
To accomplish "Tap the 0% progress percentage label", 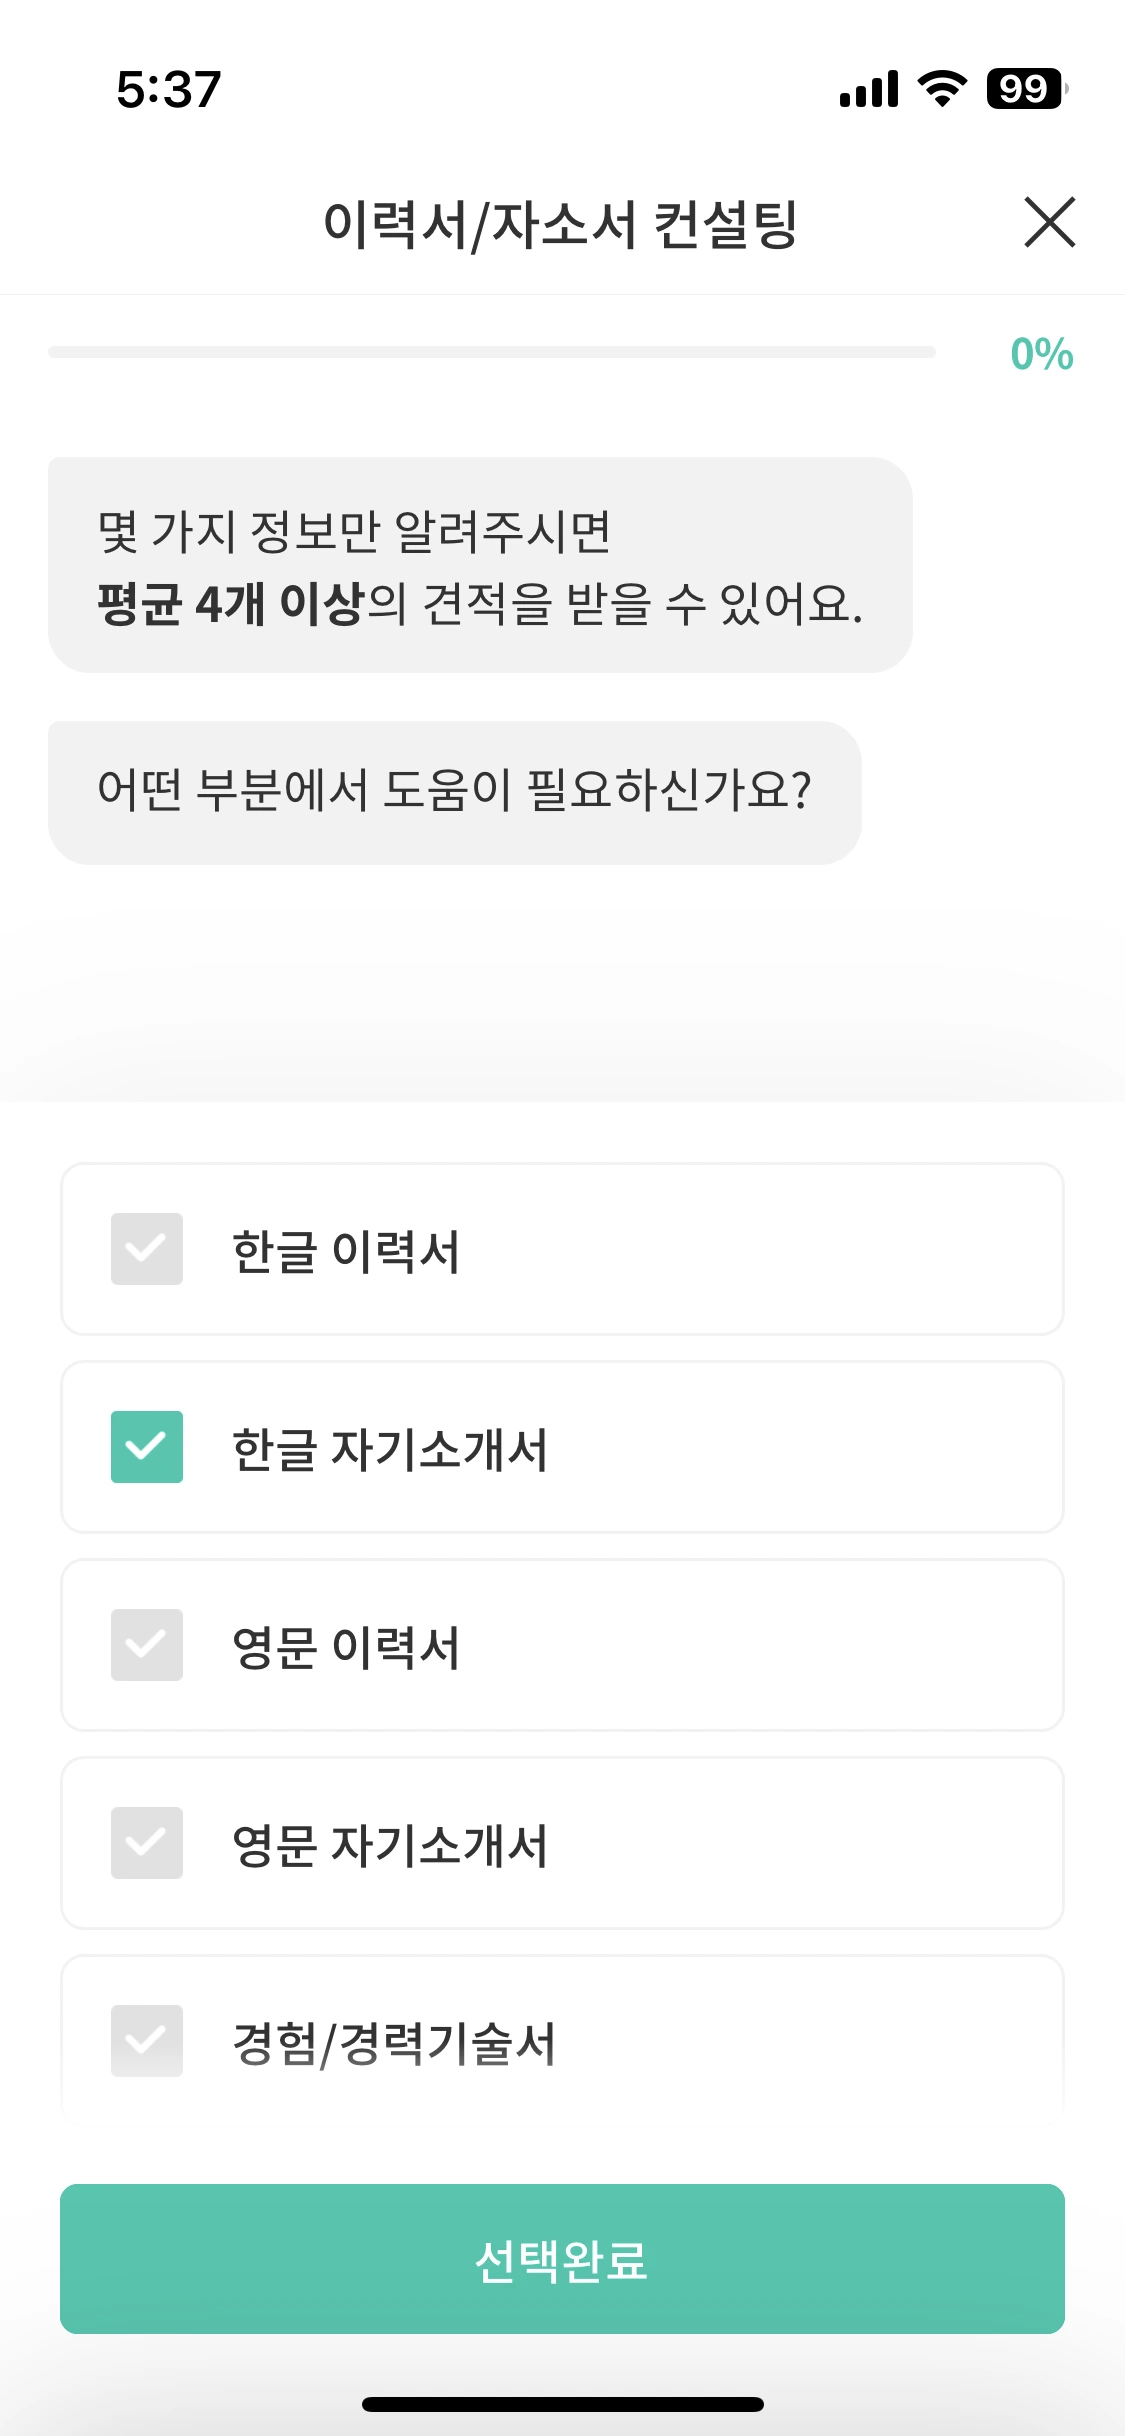I will pos(1041,354).
